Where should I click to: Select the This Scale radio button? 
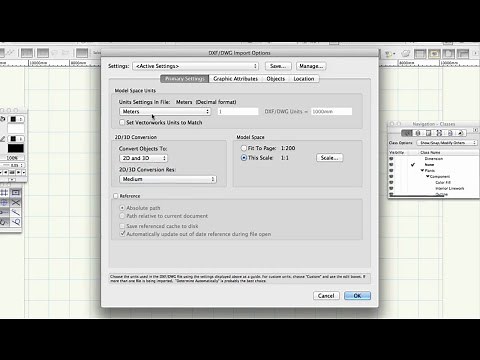coord(244,158)
